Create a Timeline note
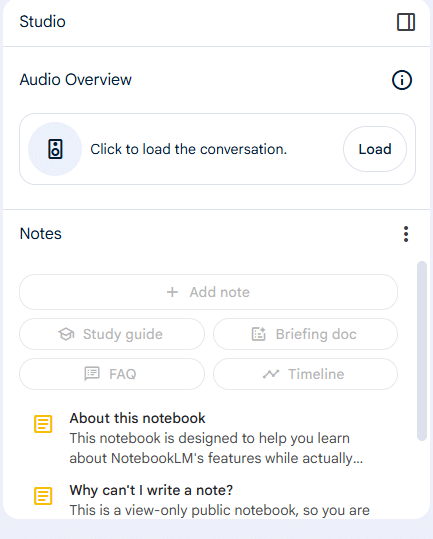433x539 pixels. [306, 374]
